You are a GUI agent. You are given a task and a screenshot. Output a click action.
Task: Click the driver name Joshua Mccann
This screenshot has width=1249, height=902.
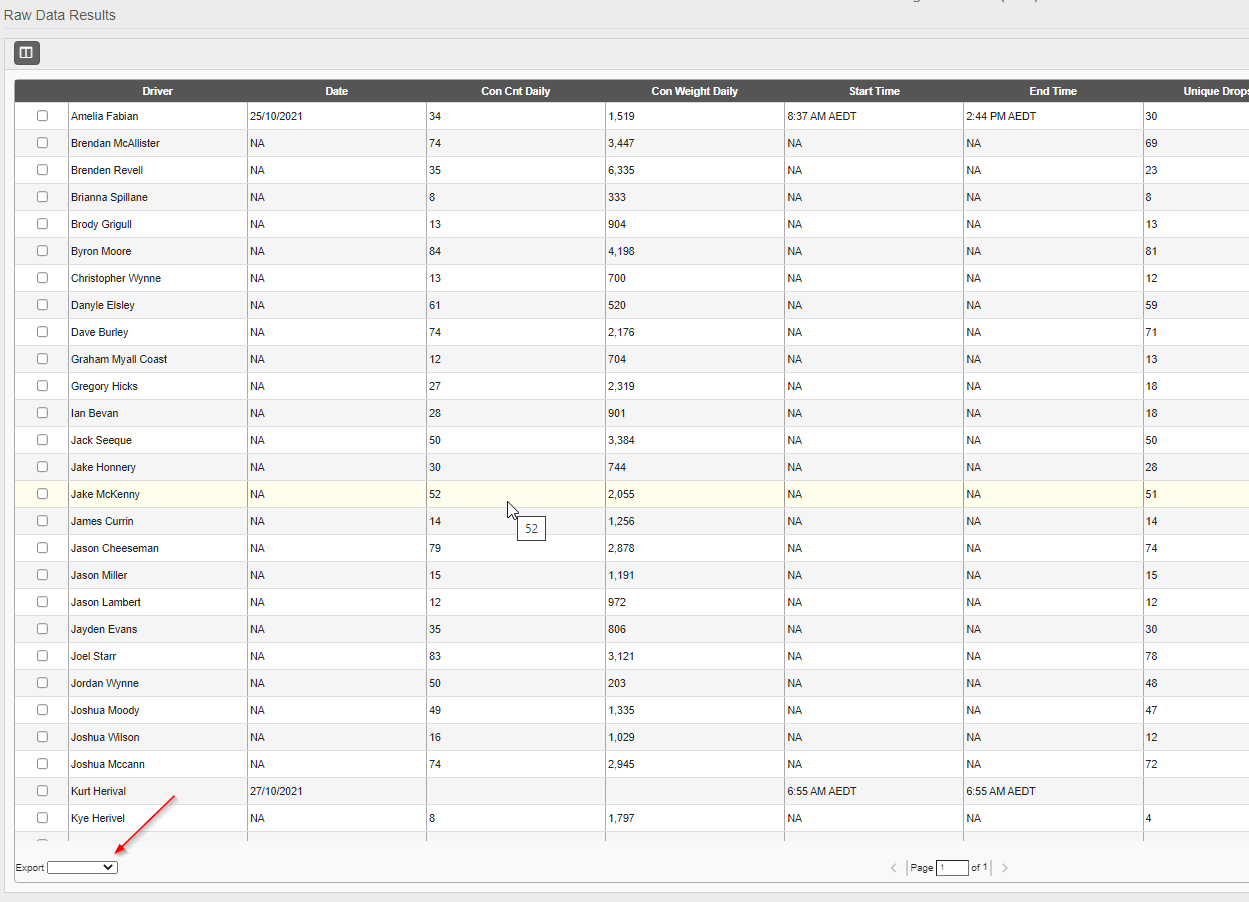point(108,764)
